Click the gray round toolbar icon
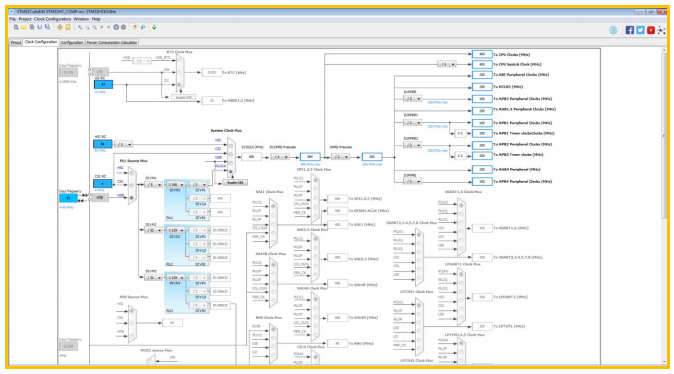This screenshot has height=374, width=674. click(123, 28)
